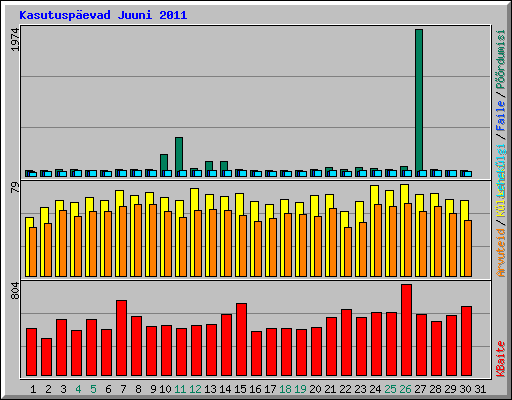Screen dimensions: 512x400
Task: Click the orange sites bar for day 1
Action: 33,252
